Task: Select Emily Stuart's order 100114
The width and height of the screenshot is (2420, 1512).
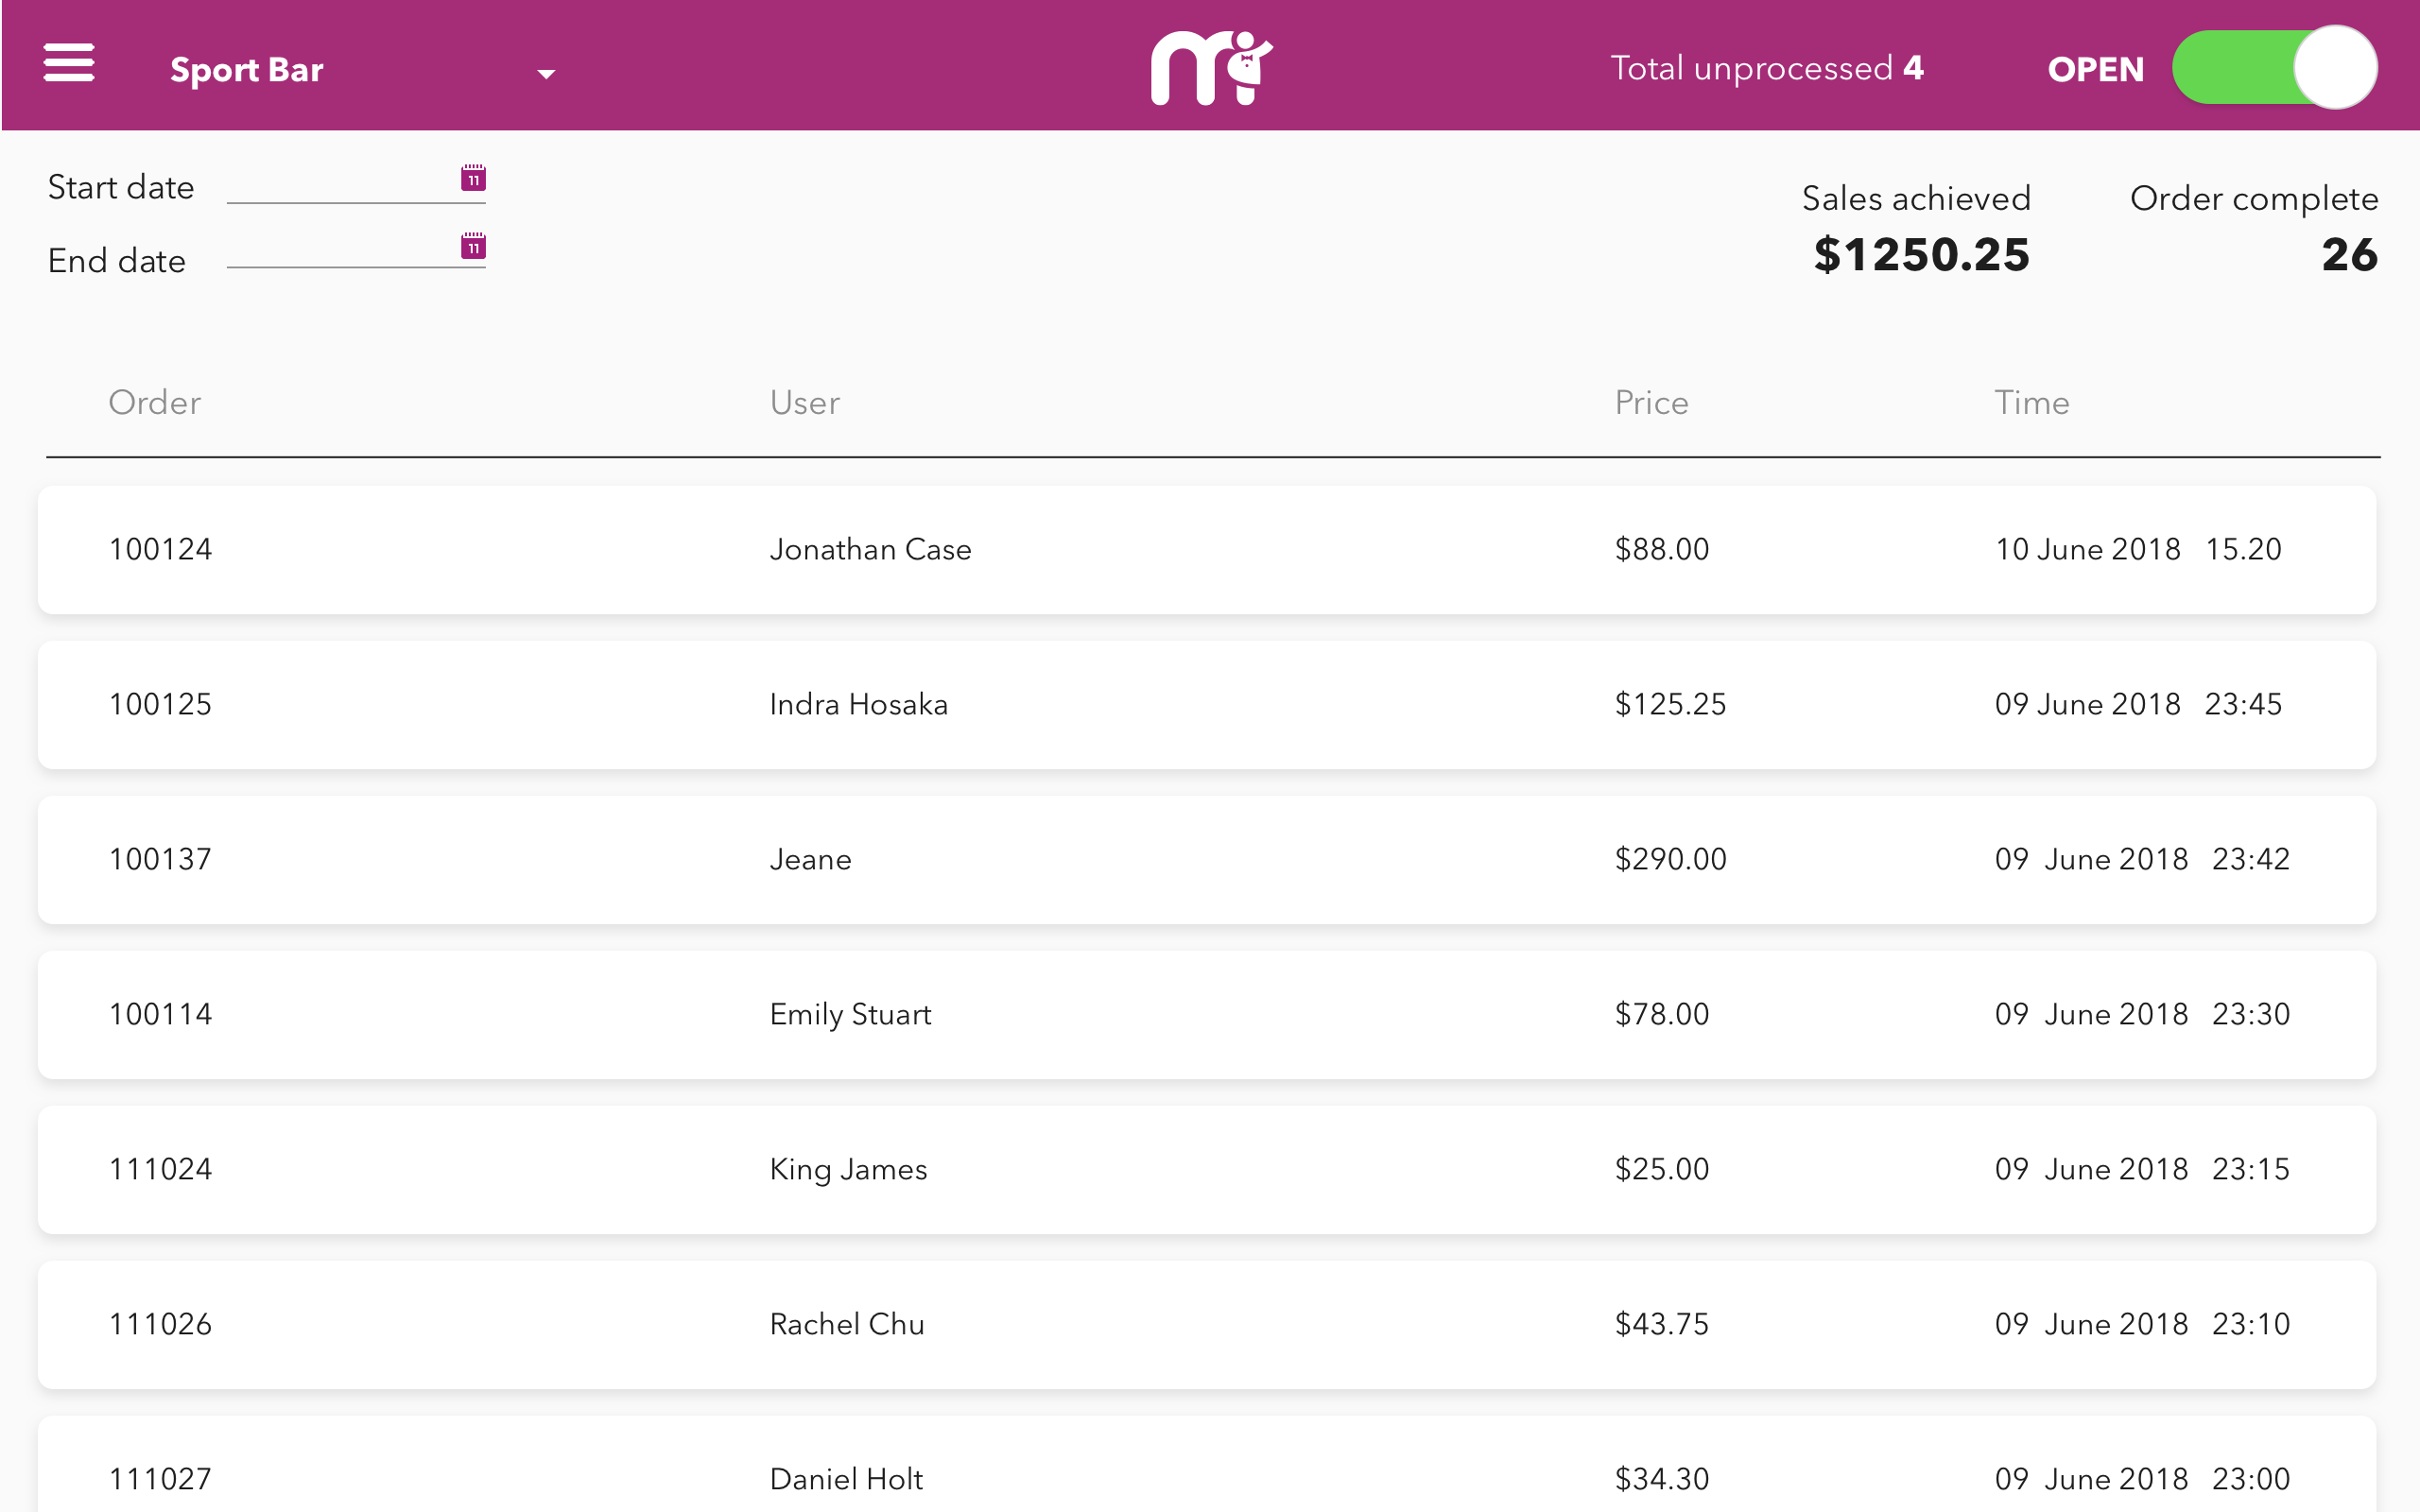Action: pyautogui.click(x=1206, y=1015)
